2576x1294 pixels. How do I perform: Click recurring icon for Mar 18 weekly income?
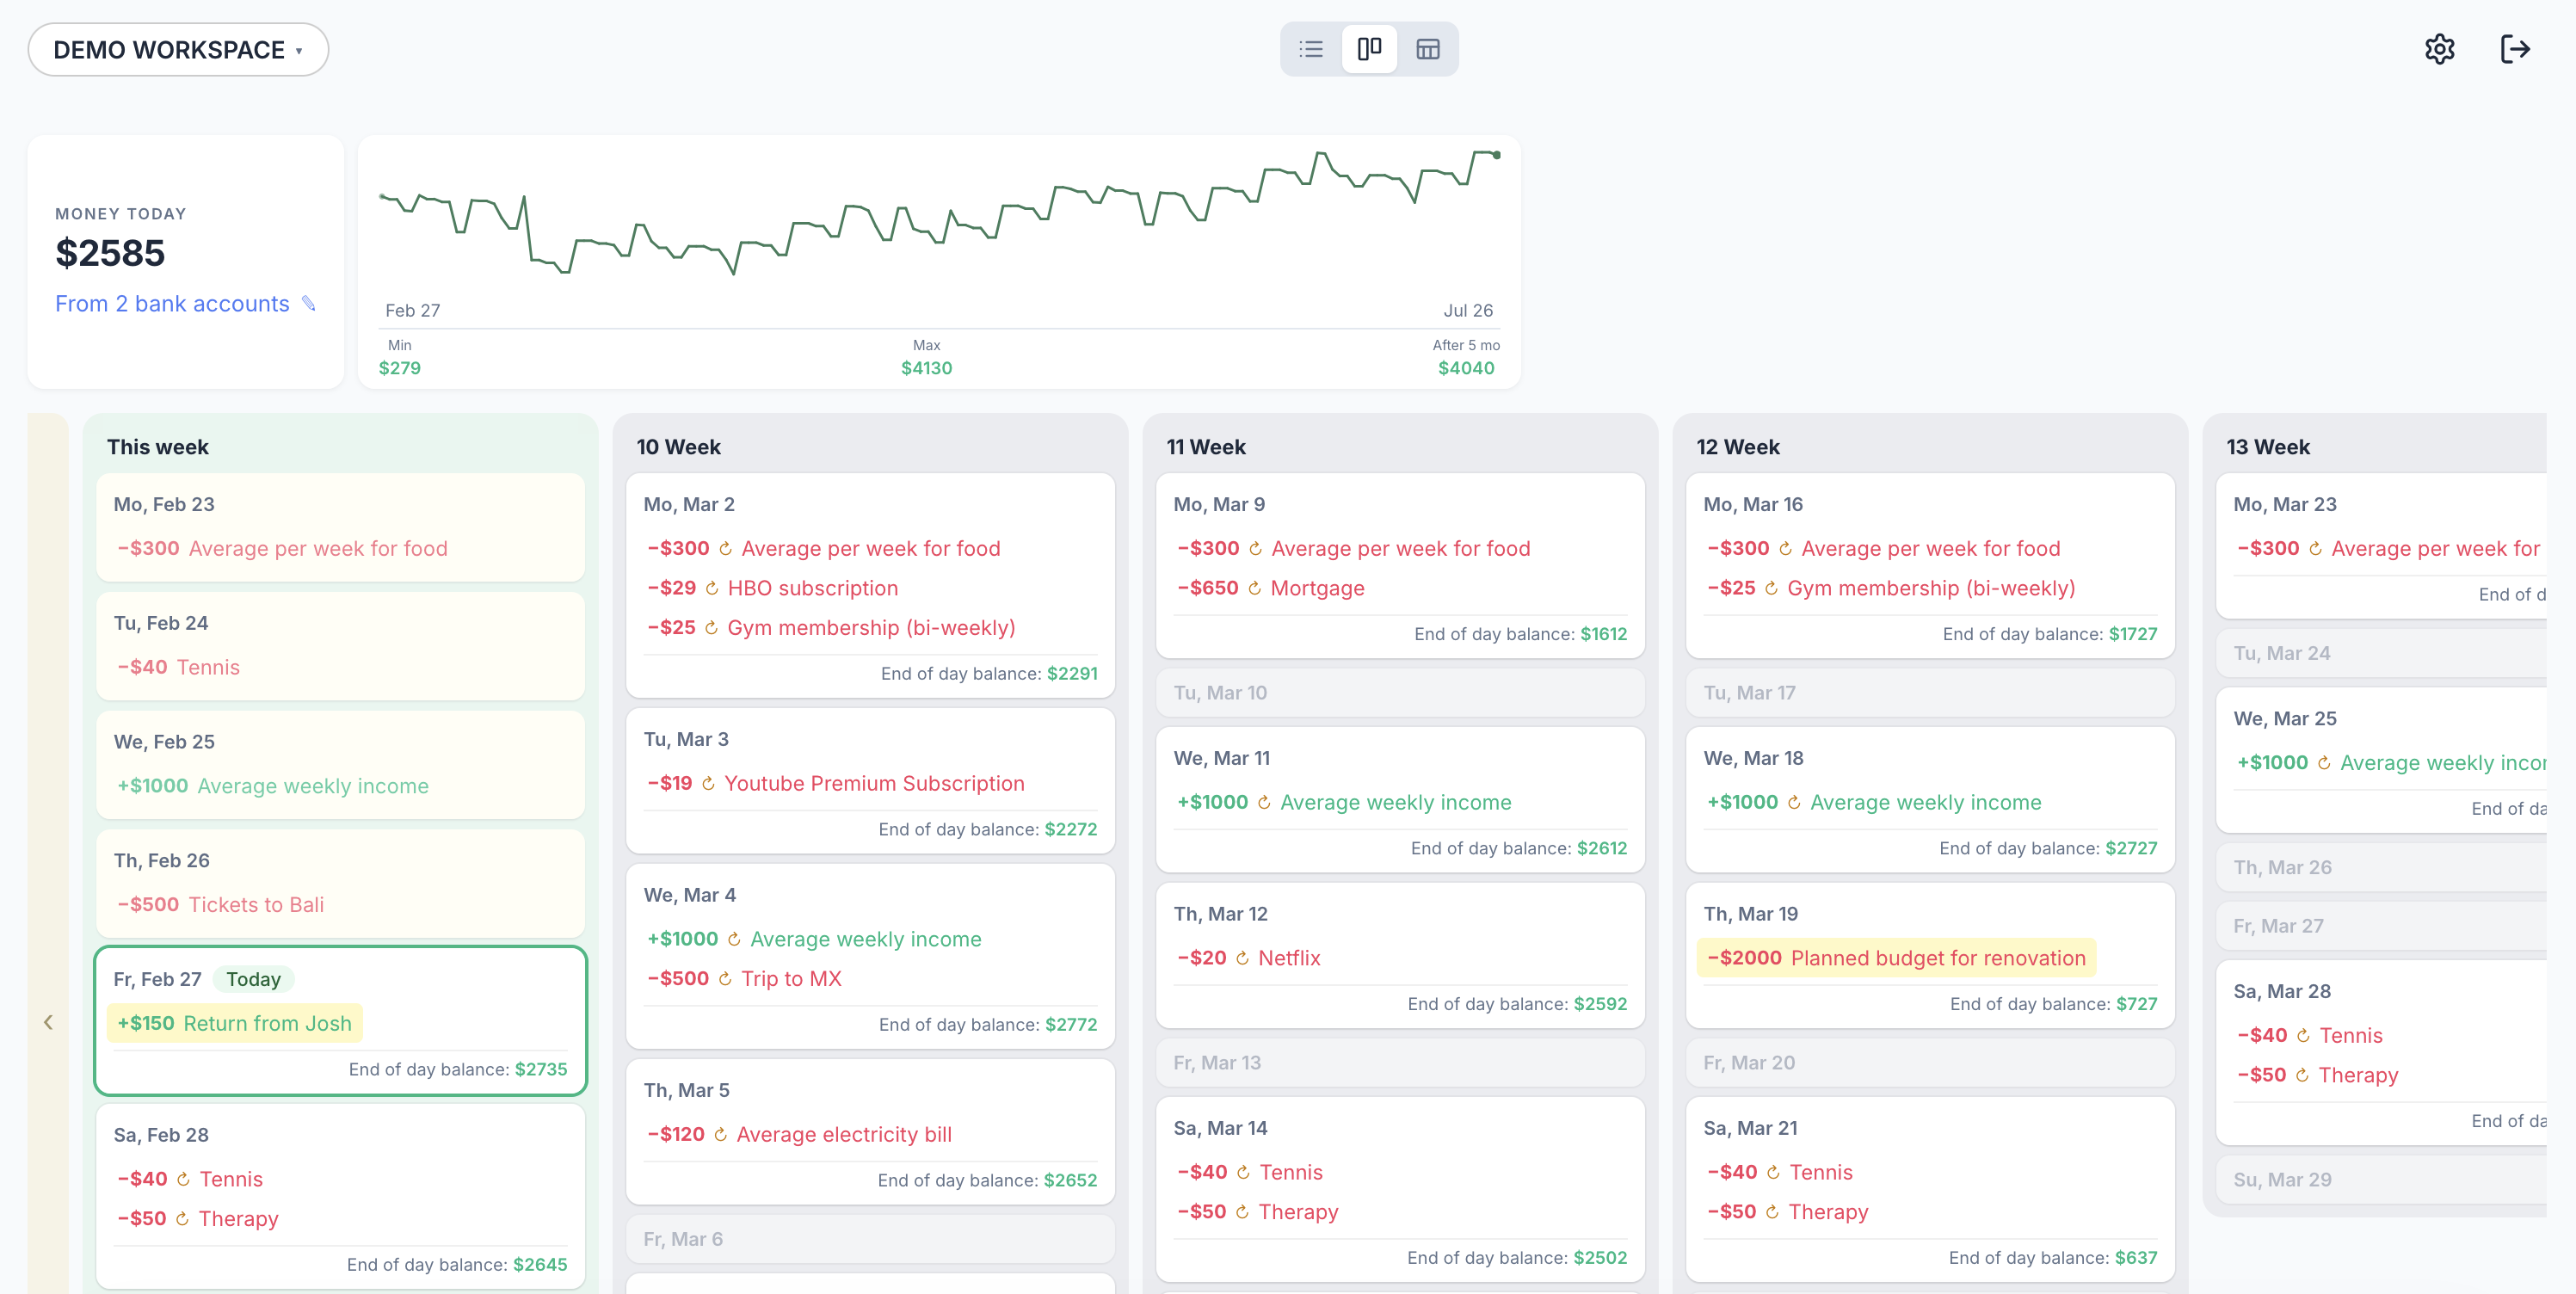click(1794, 803)
